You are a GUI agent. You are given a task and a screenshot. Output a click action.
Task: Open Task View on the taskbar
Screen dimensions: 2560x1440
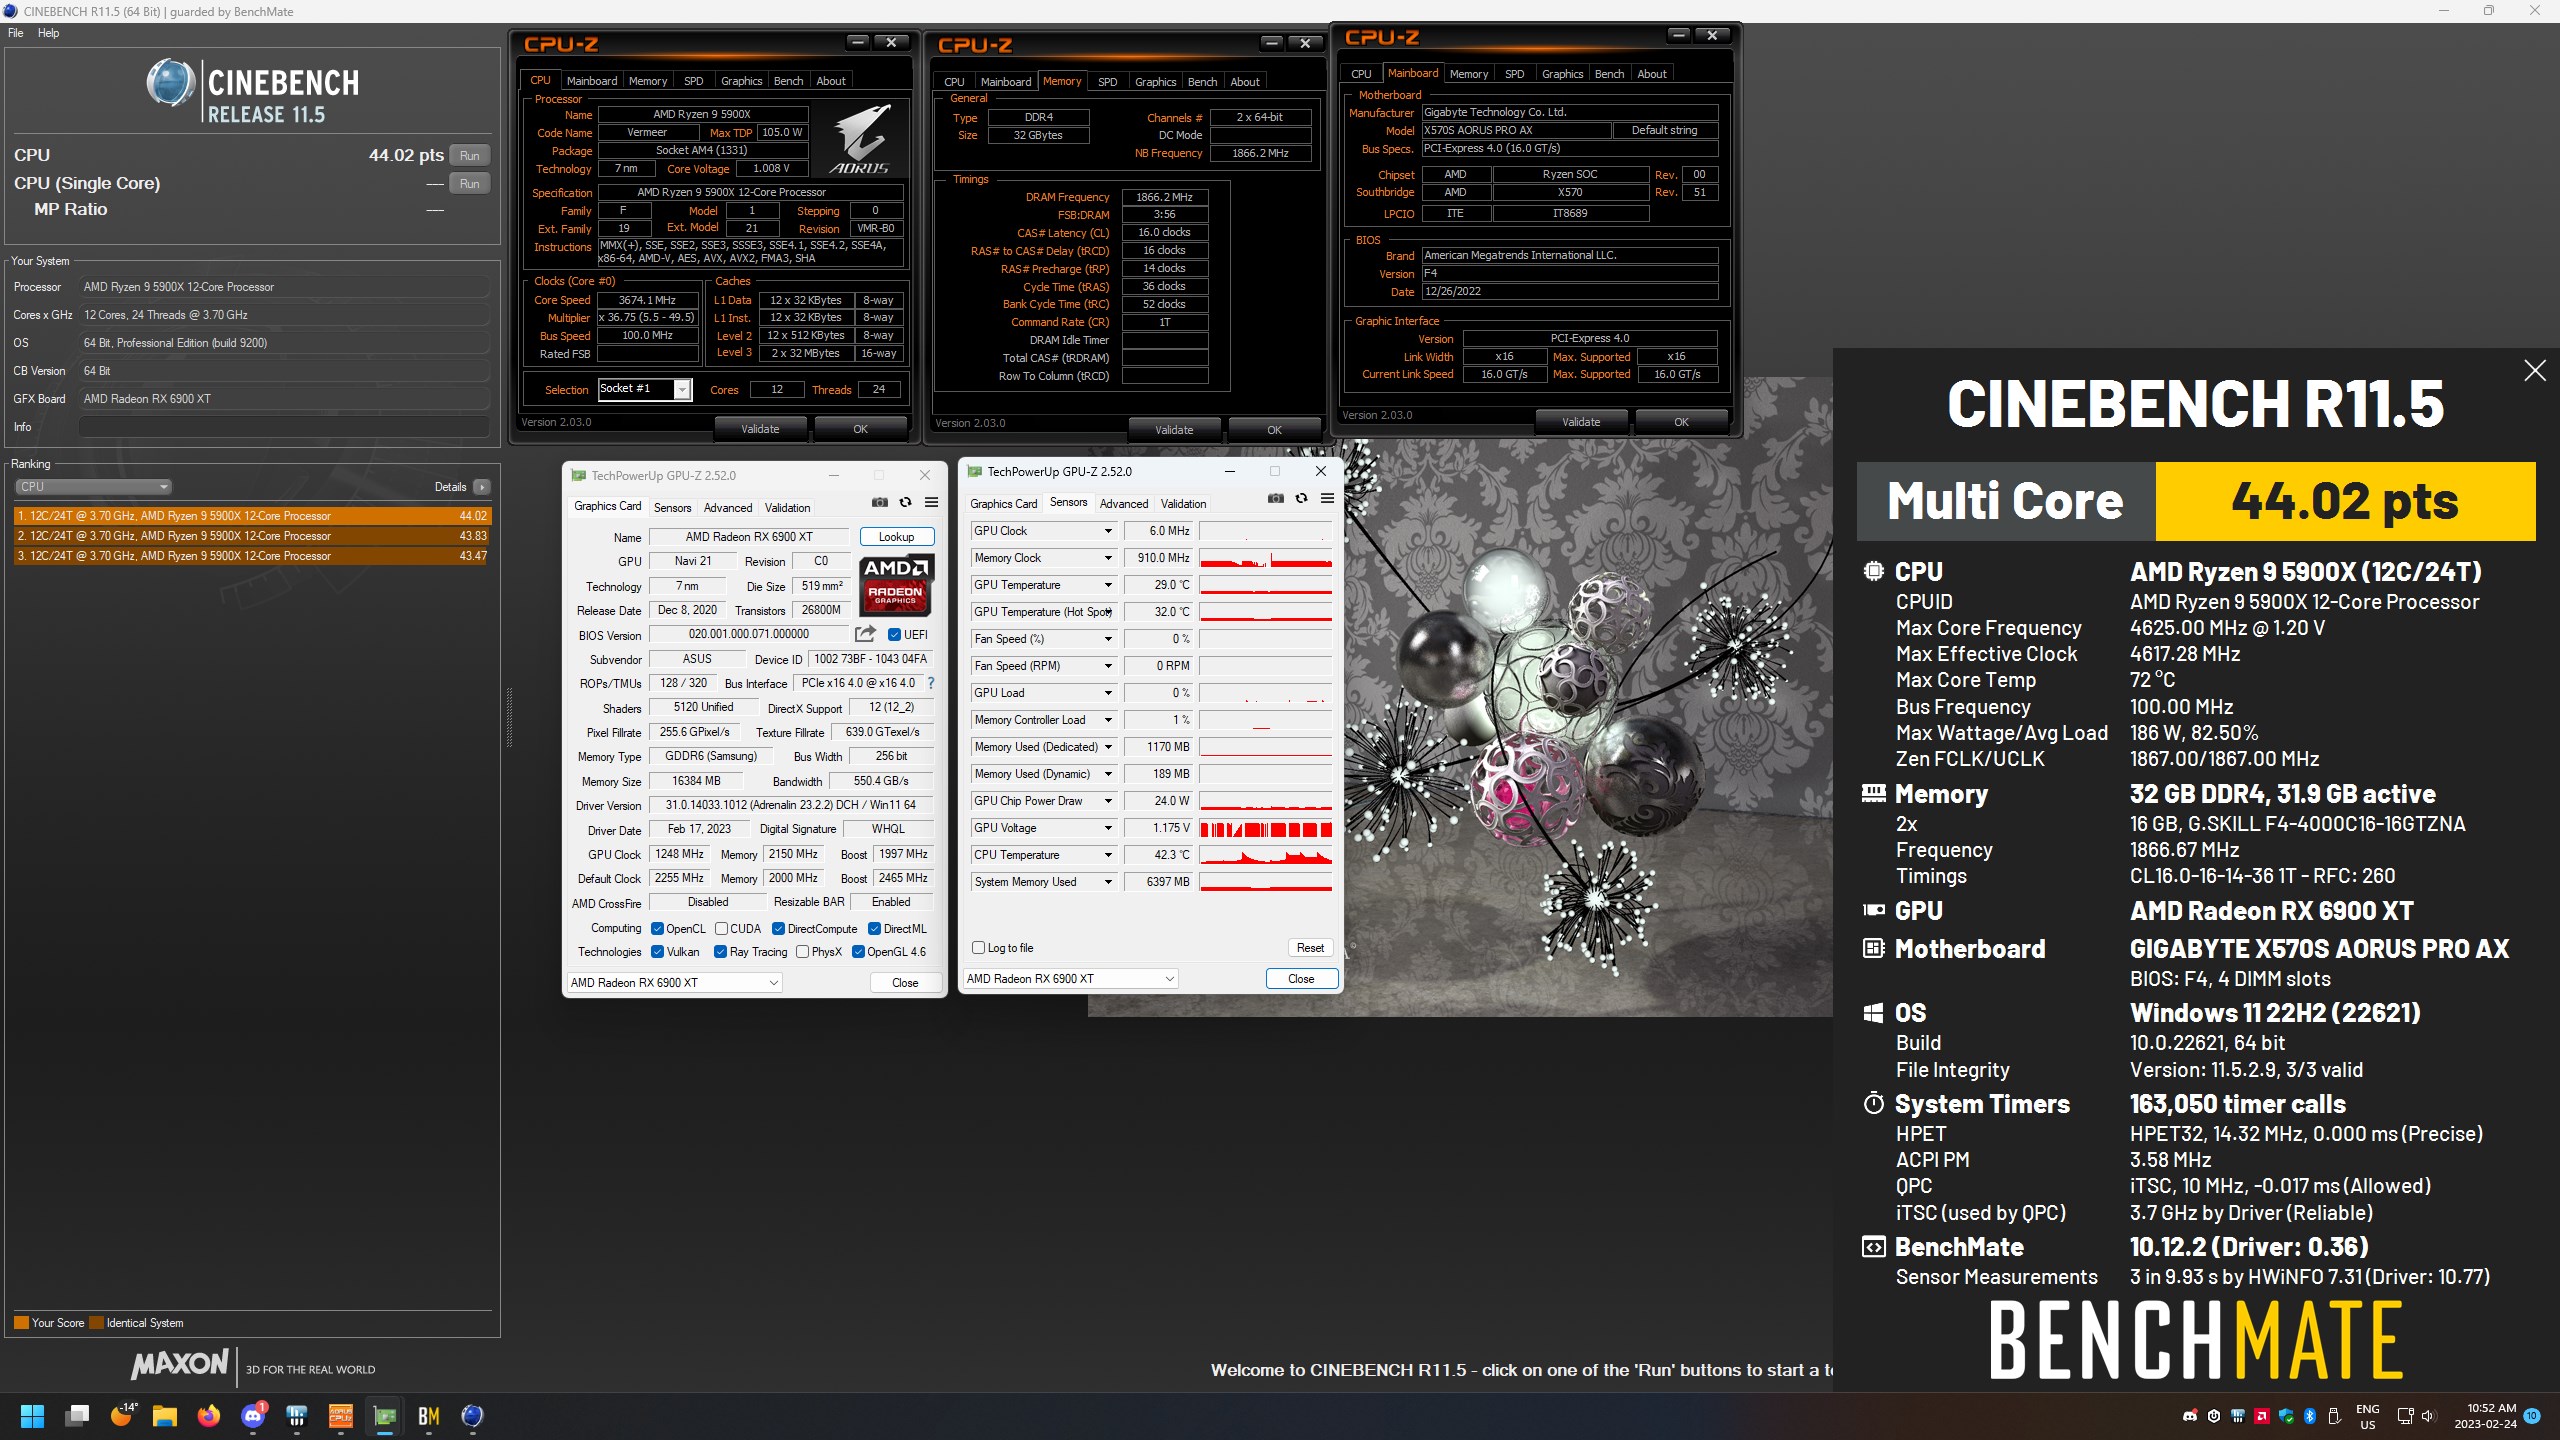(77, 1416)
